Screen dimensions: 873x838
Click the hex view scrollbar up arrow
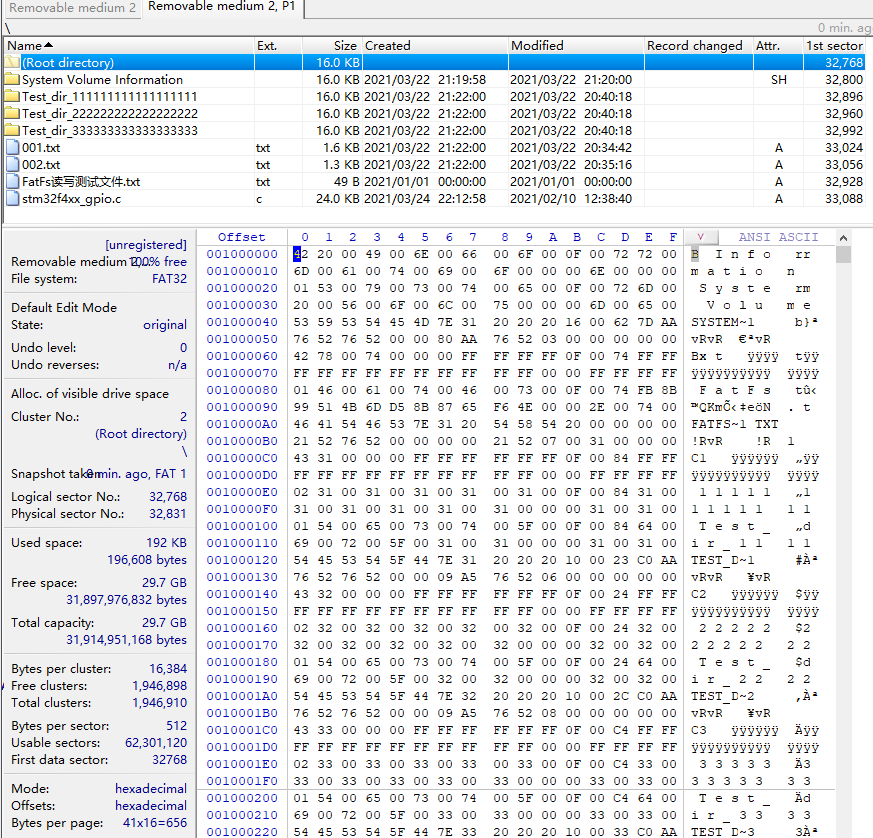click(843, 237)
